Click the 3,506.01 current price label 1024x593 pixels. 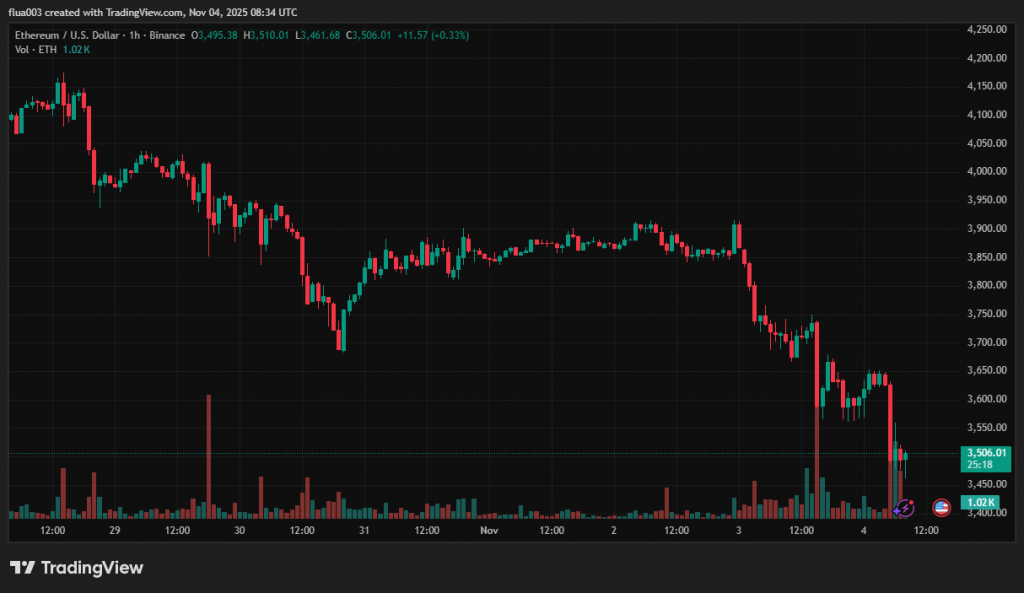pyautogui.click(x=984, y=453)
